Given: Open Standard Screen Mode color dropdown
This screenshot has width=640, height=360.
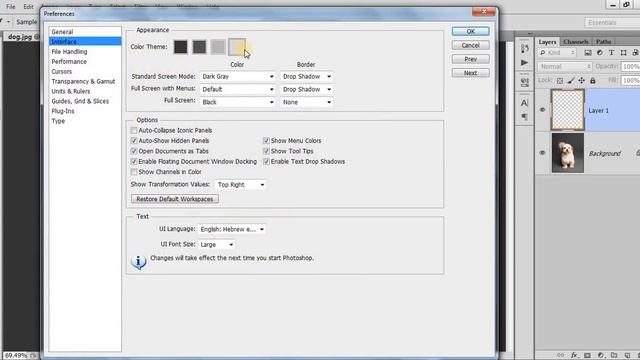Looking at the screenshot, I should [x=238, y=76].
